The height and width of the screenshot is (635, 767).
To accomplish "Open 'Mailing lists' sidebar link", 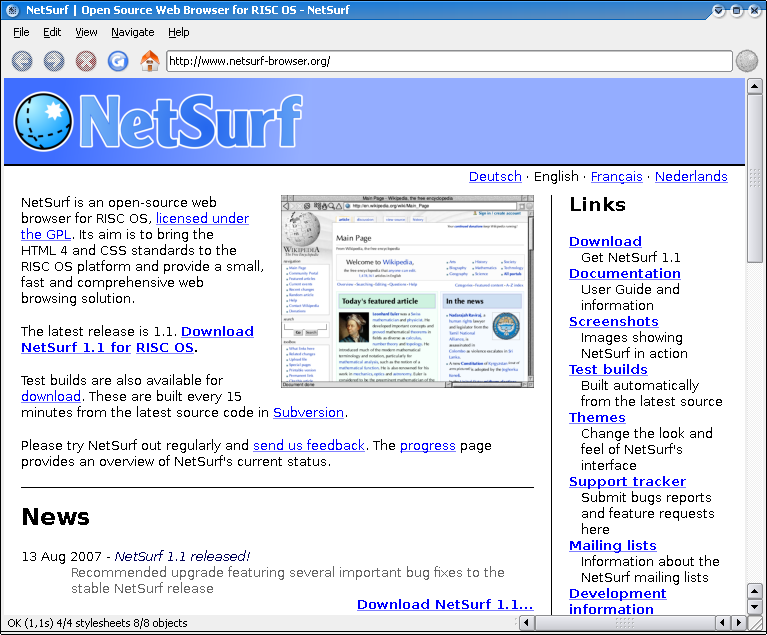I will click(x=612, y=545).
